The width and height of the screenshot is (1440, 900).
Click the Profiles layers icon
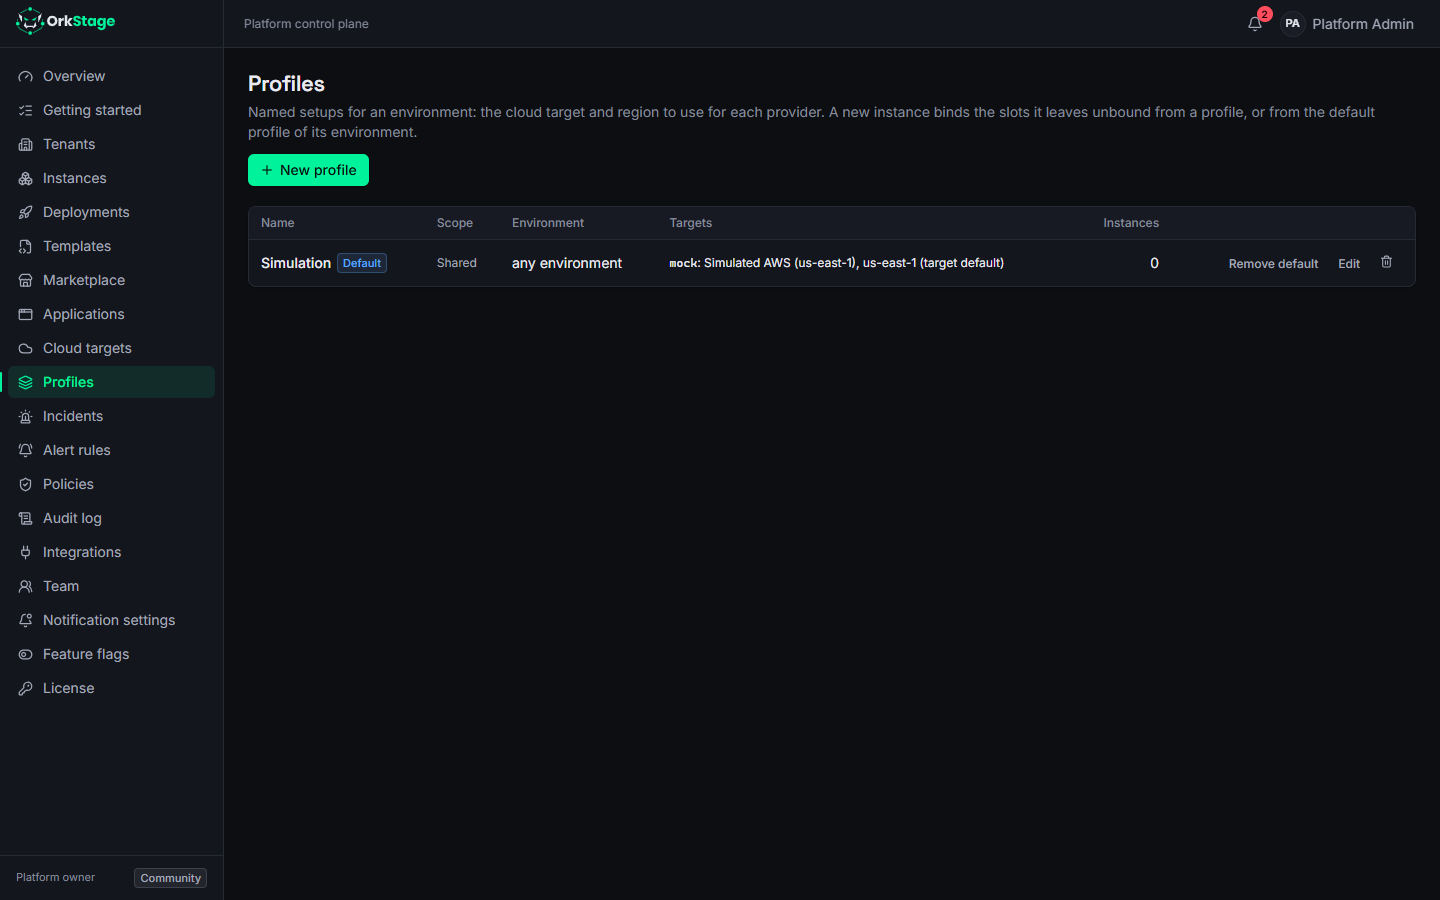26,382
